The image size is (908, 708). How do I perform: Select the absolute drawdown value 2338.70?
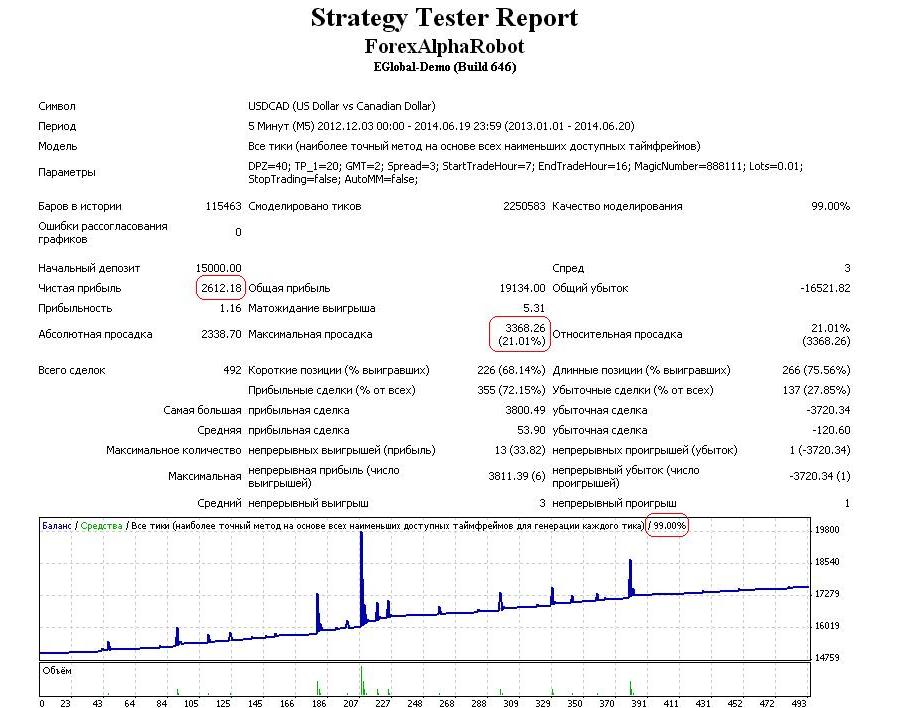point(221,334)
